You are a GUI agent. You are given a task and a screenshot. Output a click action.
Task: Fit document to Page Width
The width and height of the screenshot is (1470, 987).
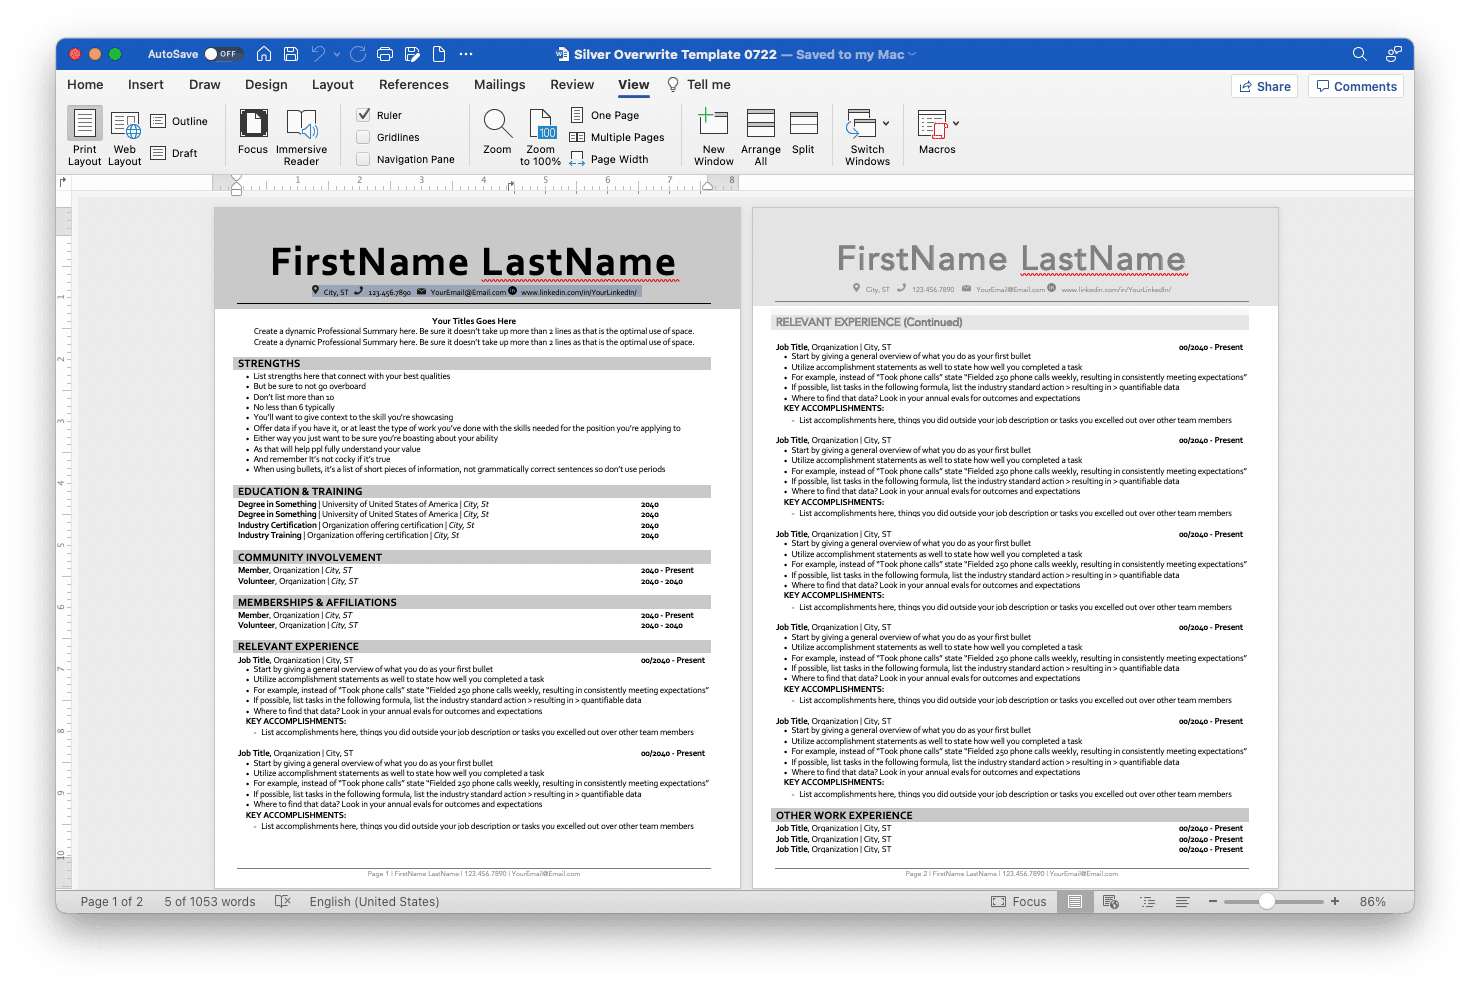609,159
